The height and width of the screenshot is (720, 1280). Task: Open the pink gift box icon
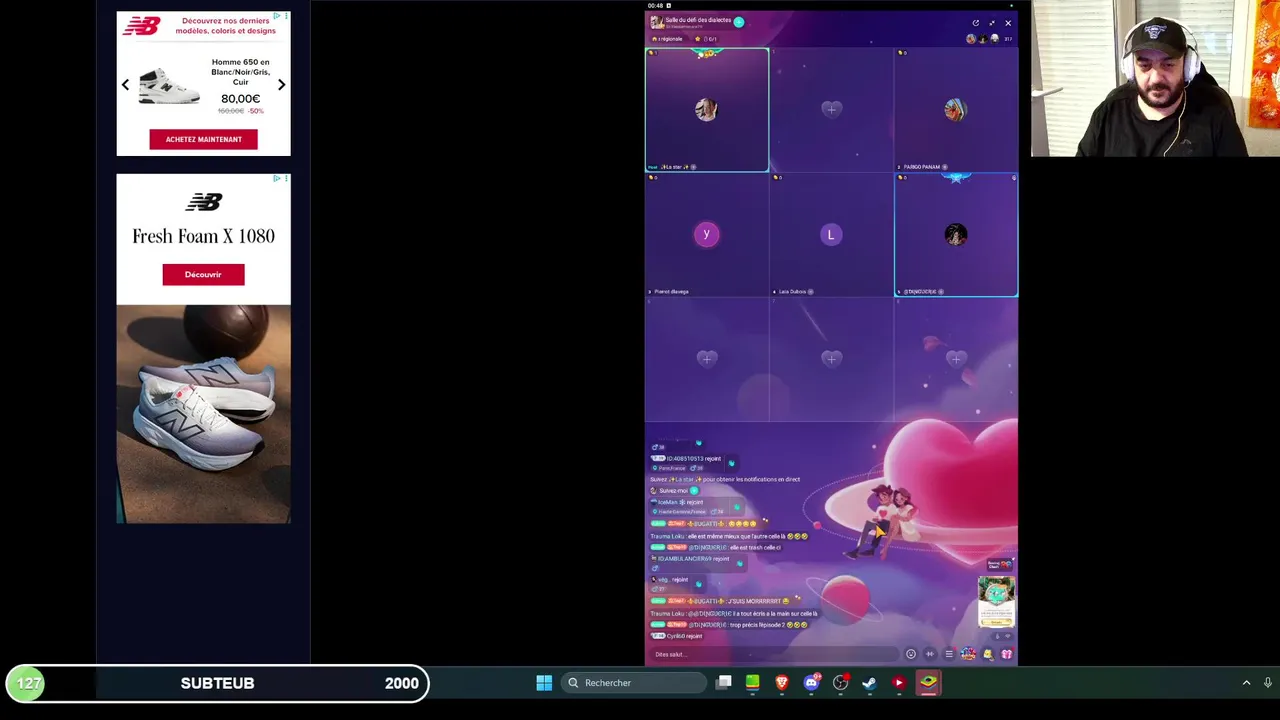point(1007,654)
